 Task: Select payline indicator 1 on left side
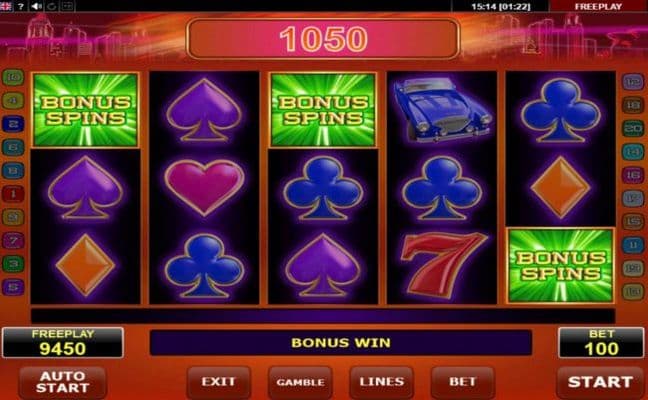pyautogui.click(x=13, y=194)
